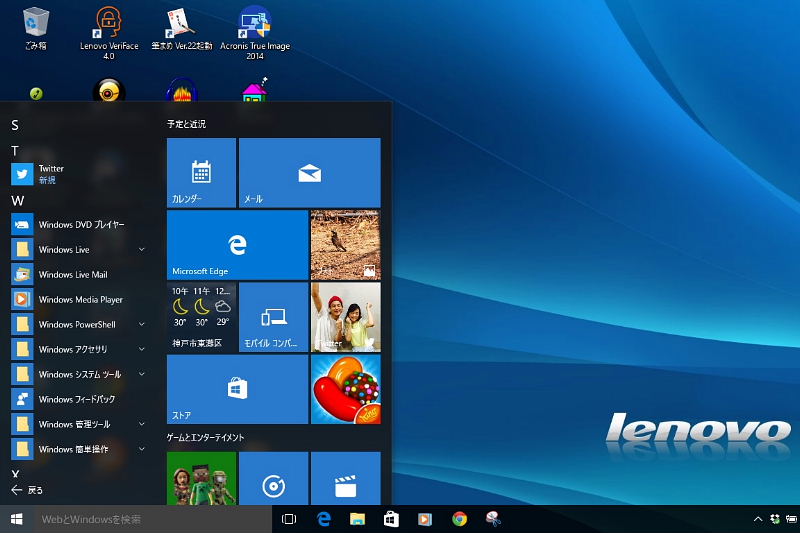800x533 pixels.
Task: Open Lenovo VeriFace 4.0 desktop shortcut
Action: pos(109,33)
